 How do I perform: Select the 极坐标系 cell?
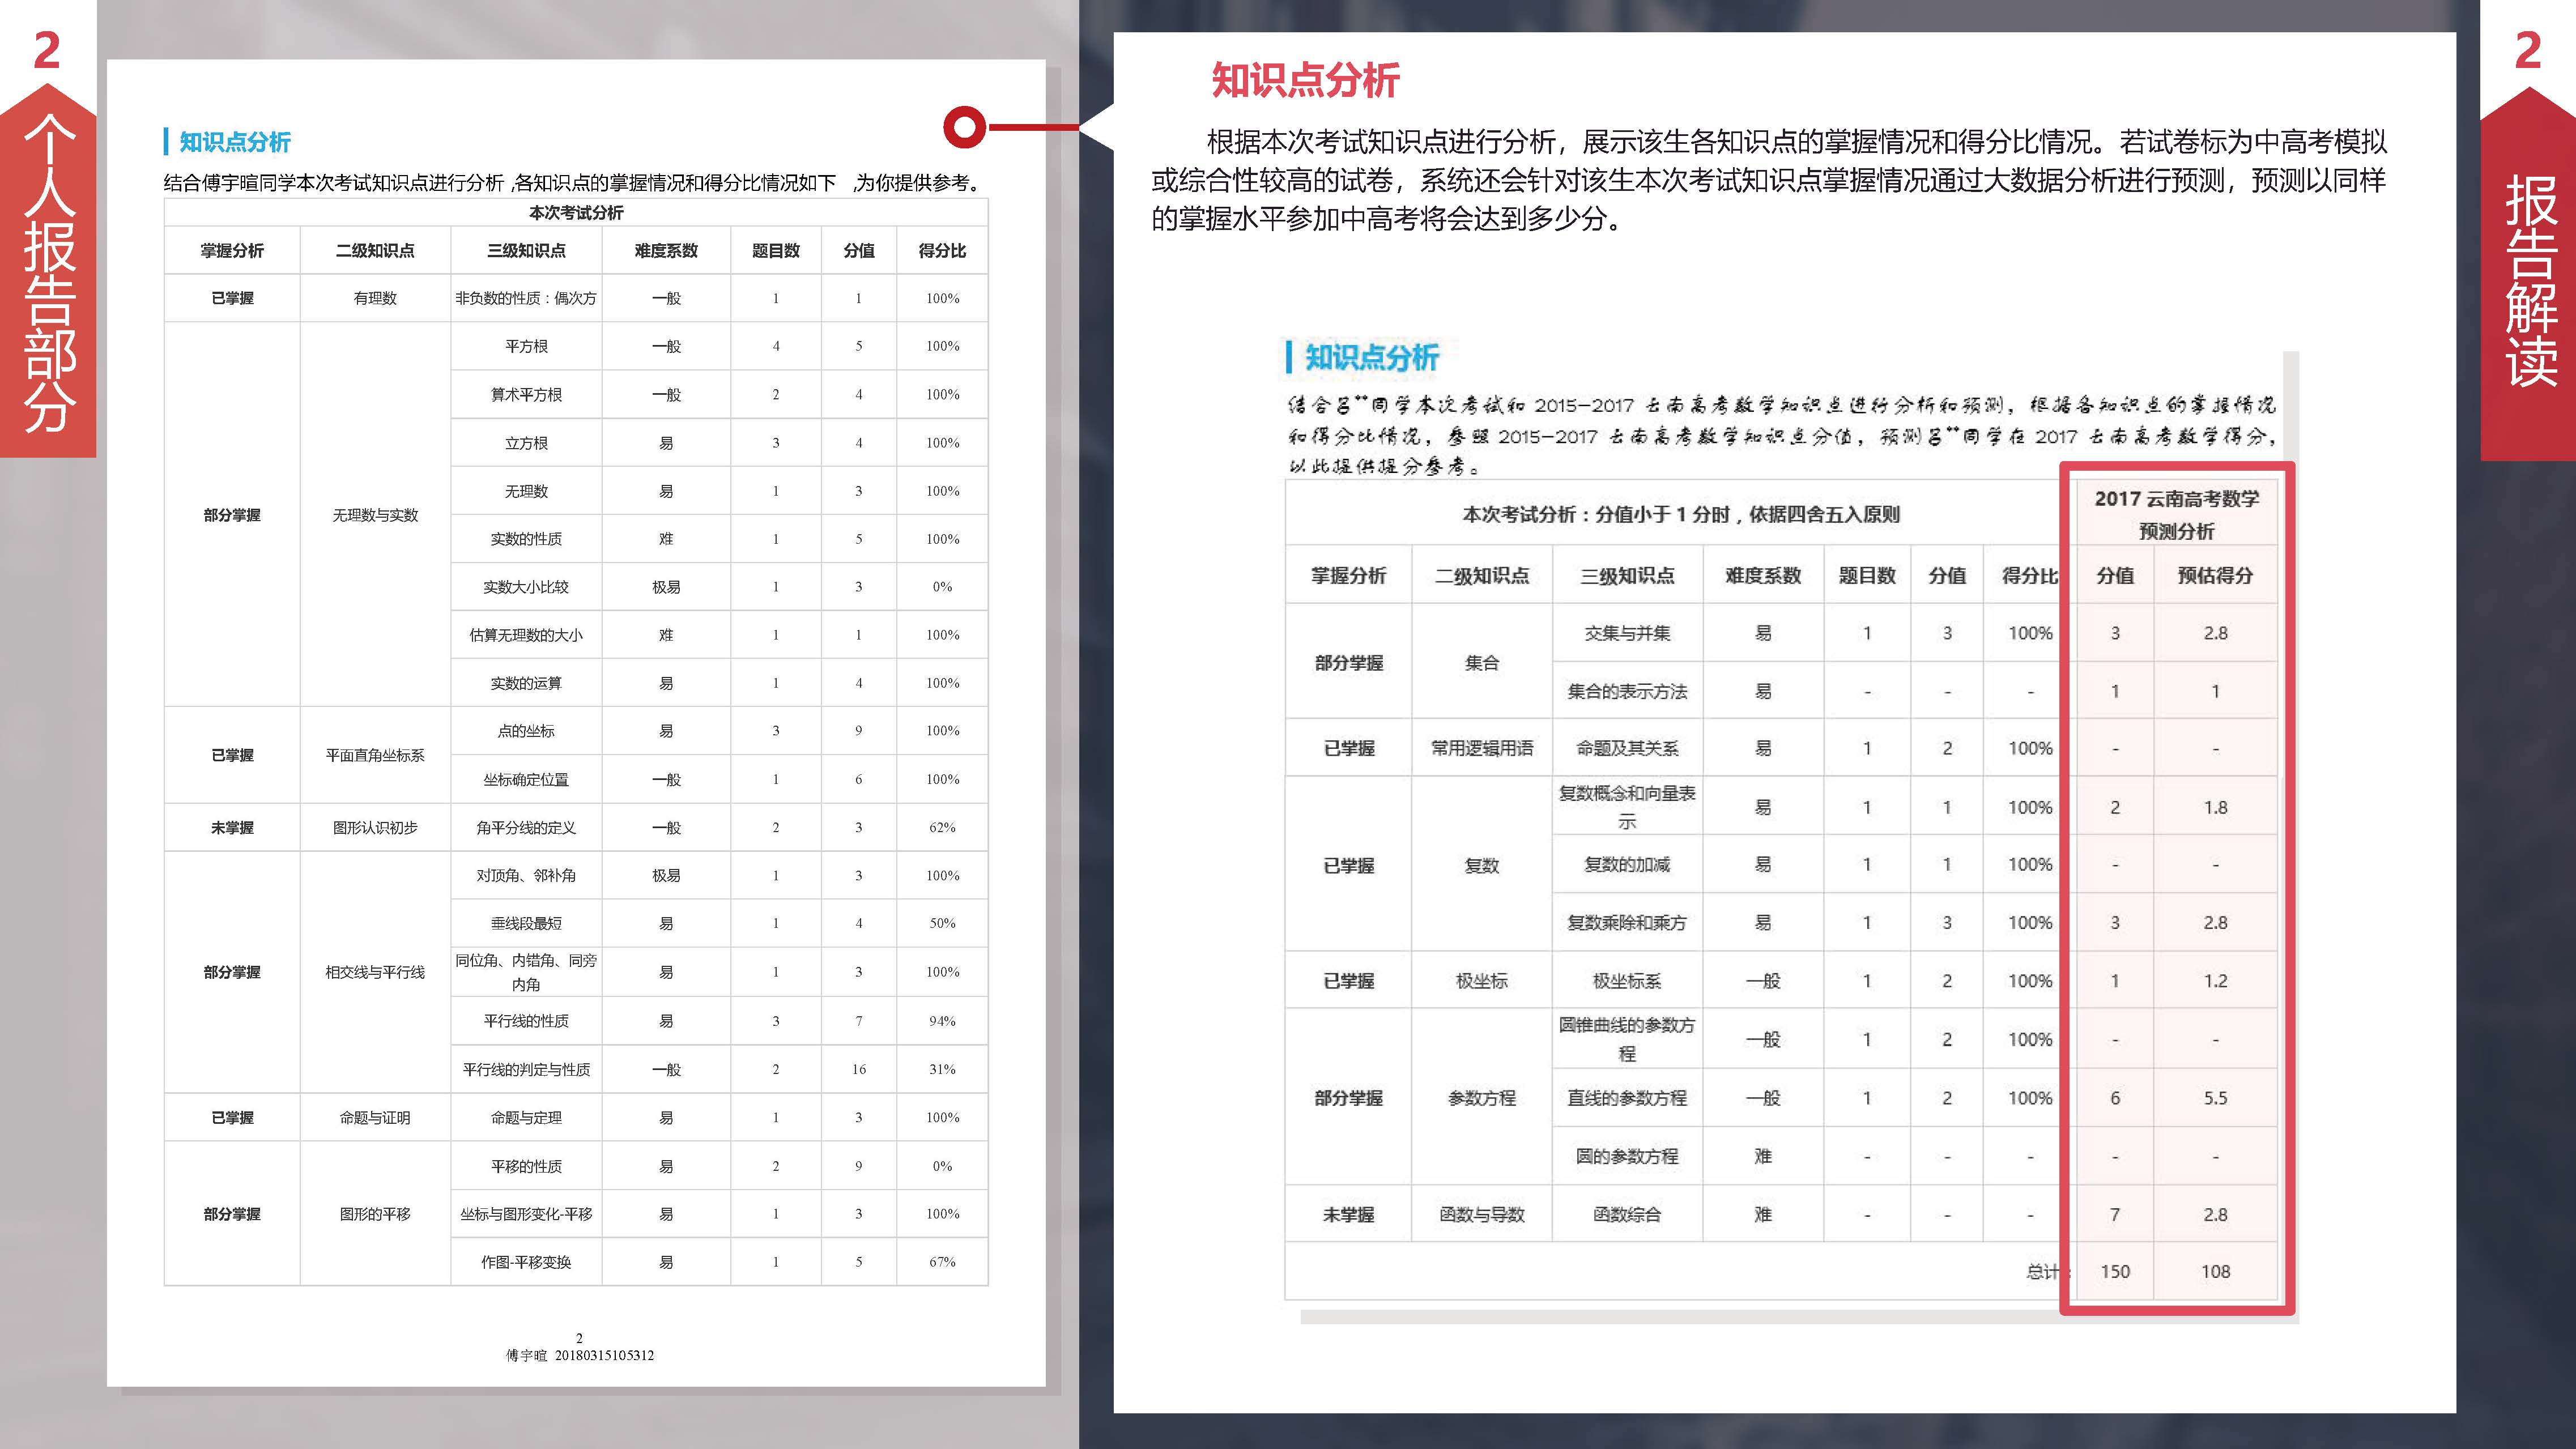click(x=1627, y=981)
